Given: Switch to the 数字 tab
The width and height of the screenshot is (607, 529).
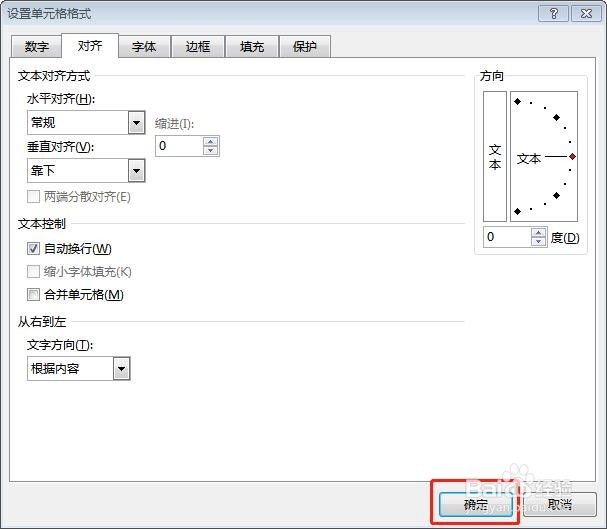Looking at the screenshot, I should pos(36,46).
